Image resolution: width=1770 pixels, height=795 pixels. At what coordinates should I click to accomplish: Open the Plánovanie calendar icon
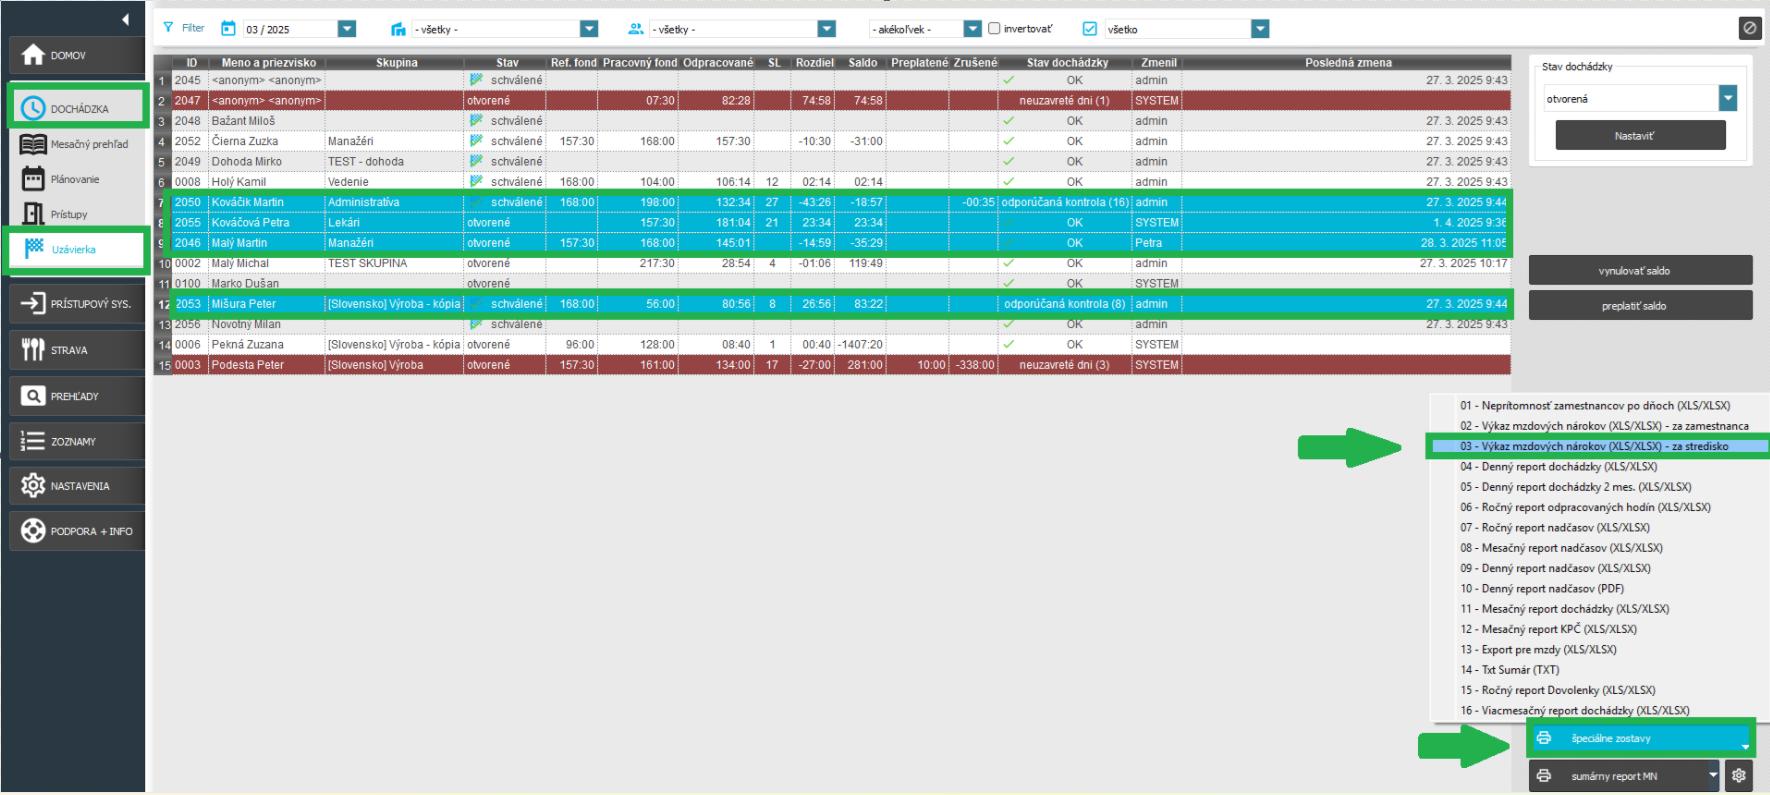[x=34, y=179]
